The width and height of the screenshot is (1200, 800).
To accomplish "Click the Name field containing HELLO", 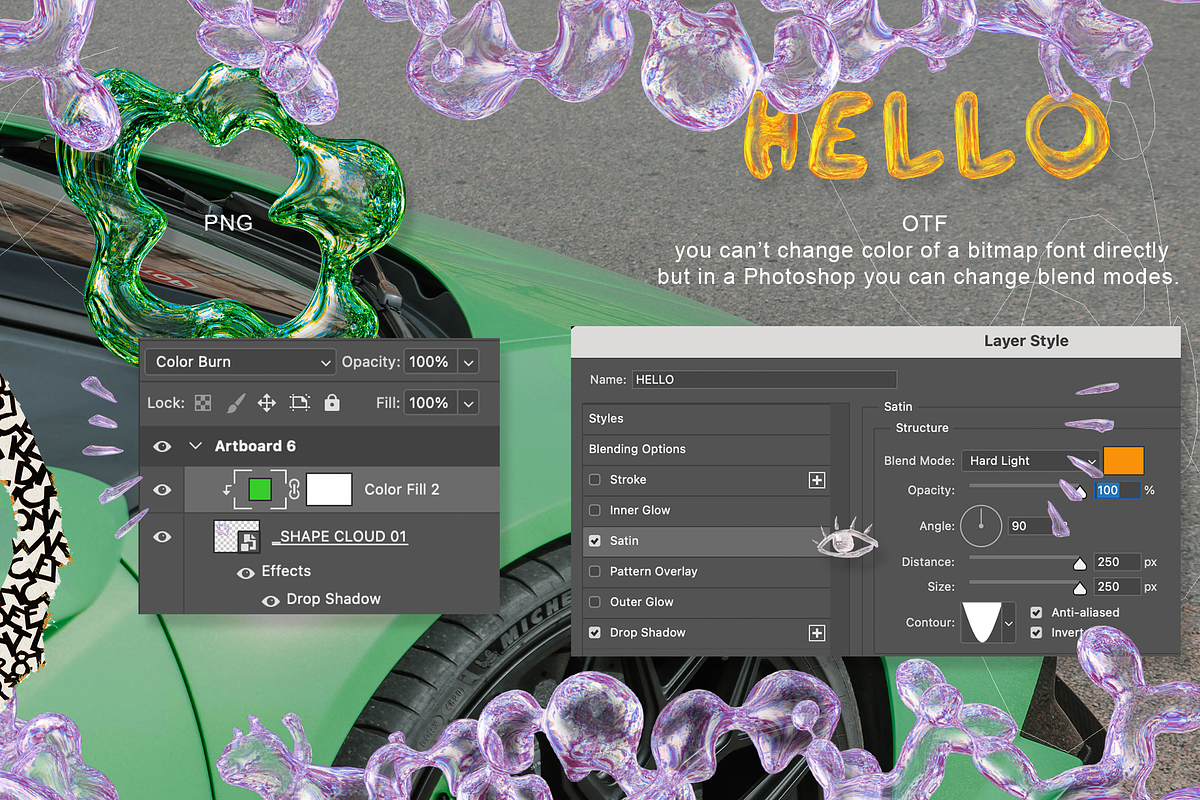I will point(764,380).
